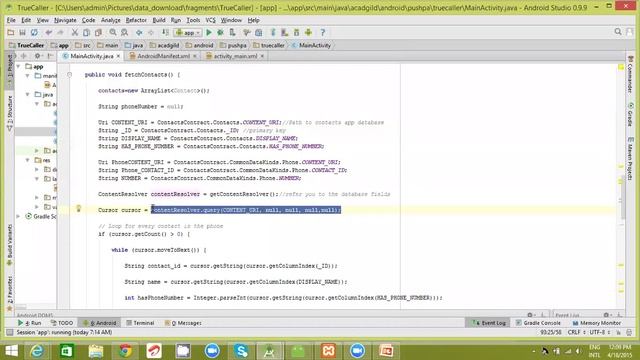Close the MainActivity.java tab
The height and width of the screenshot is (360, 640).
pyautogui.click(x=118, y=56)
